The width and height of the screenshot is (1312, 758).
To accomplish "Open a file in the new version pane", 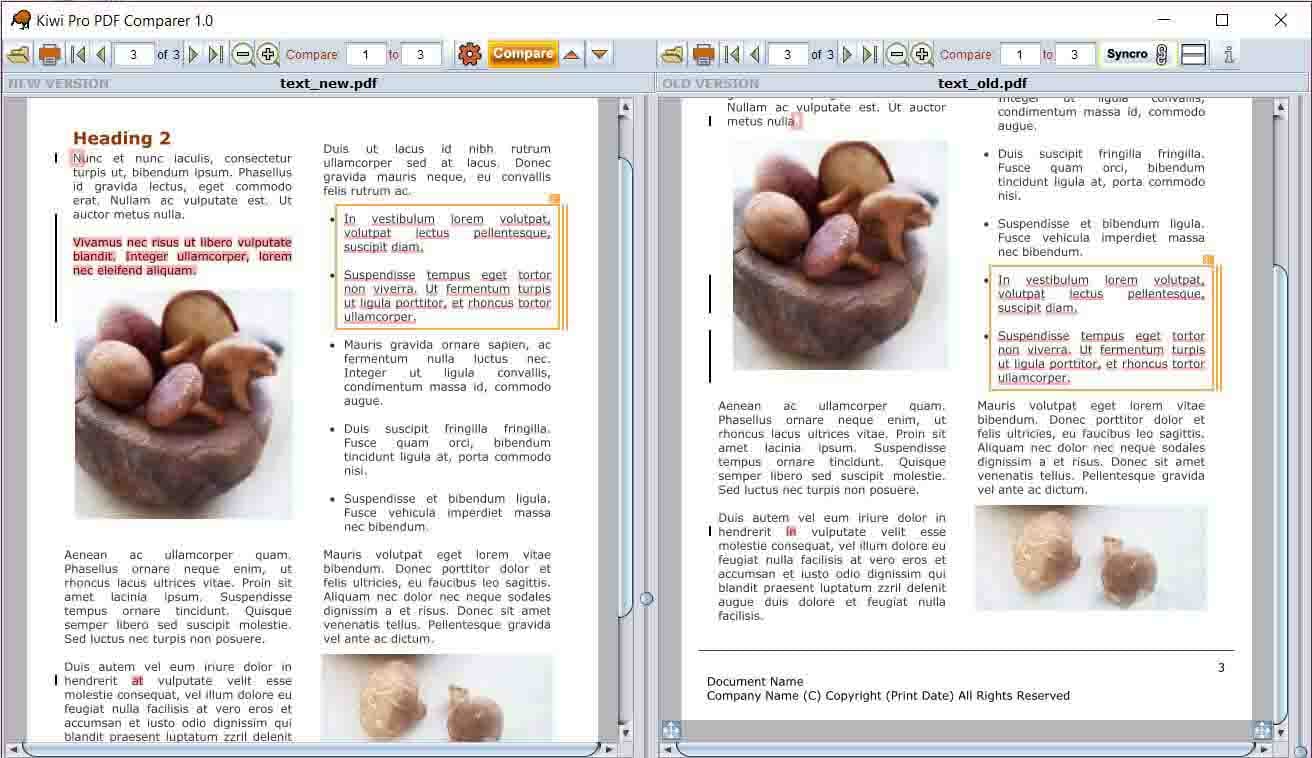I will [19, 54].
